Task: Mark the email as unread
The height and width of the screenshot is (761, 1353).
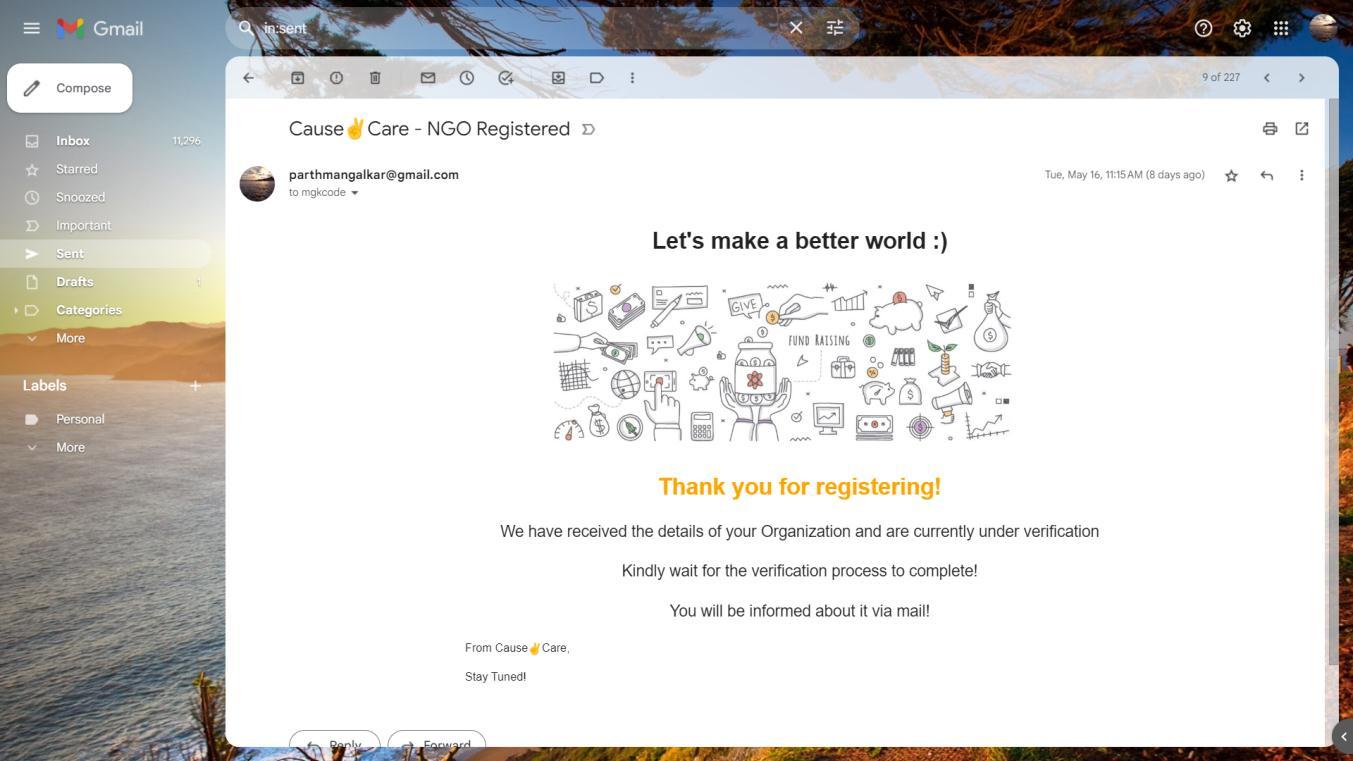Action: 428,78
